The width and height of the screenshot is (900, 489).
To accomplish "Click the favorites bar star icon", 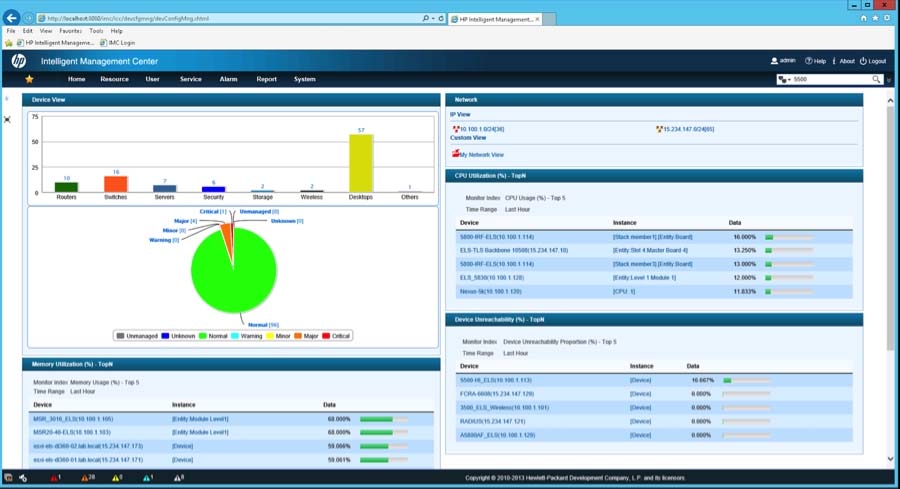I will coord(9,43).
